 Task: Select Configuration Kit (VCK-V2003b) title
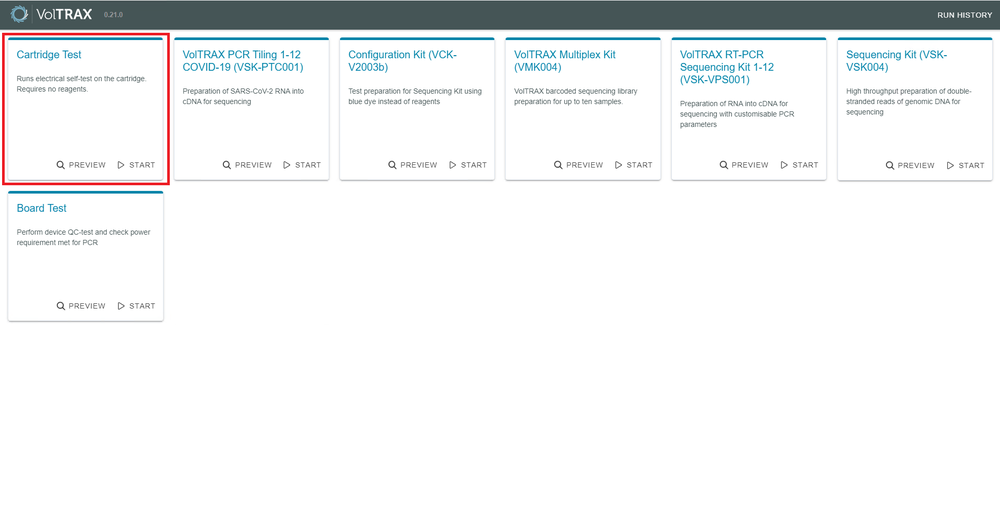pyautogui.click(x=402, y=61)
